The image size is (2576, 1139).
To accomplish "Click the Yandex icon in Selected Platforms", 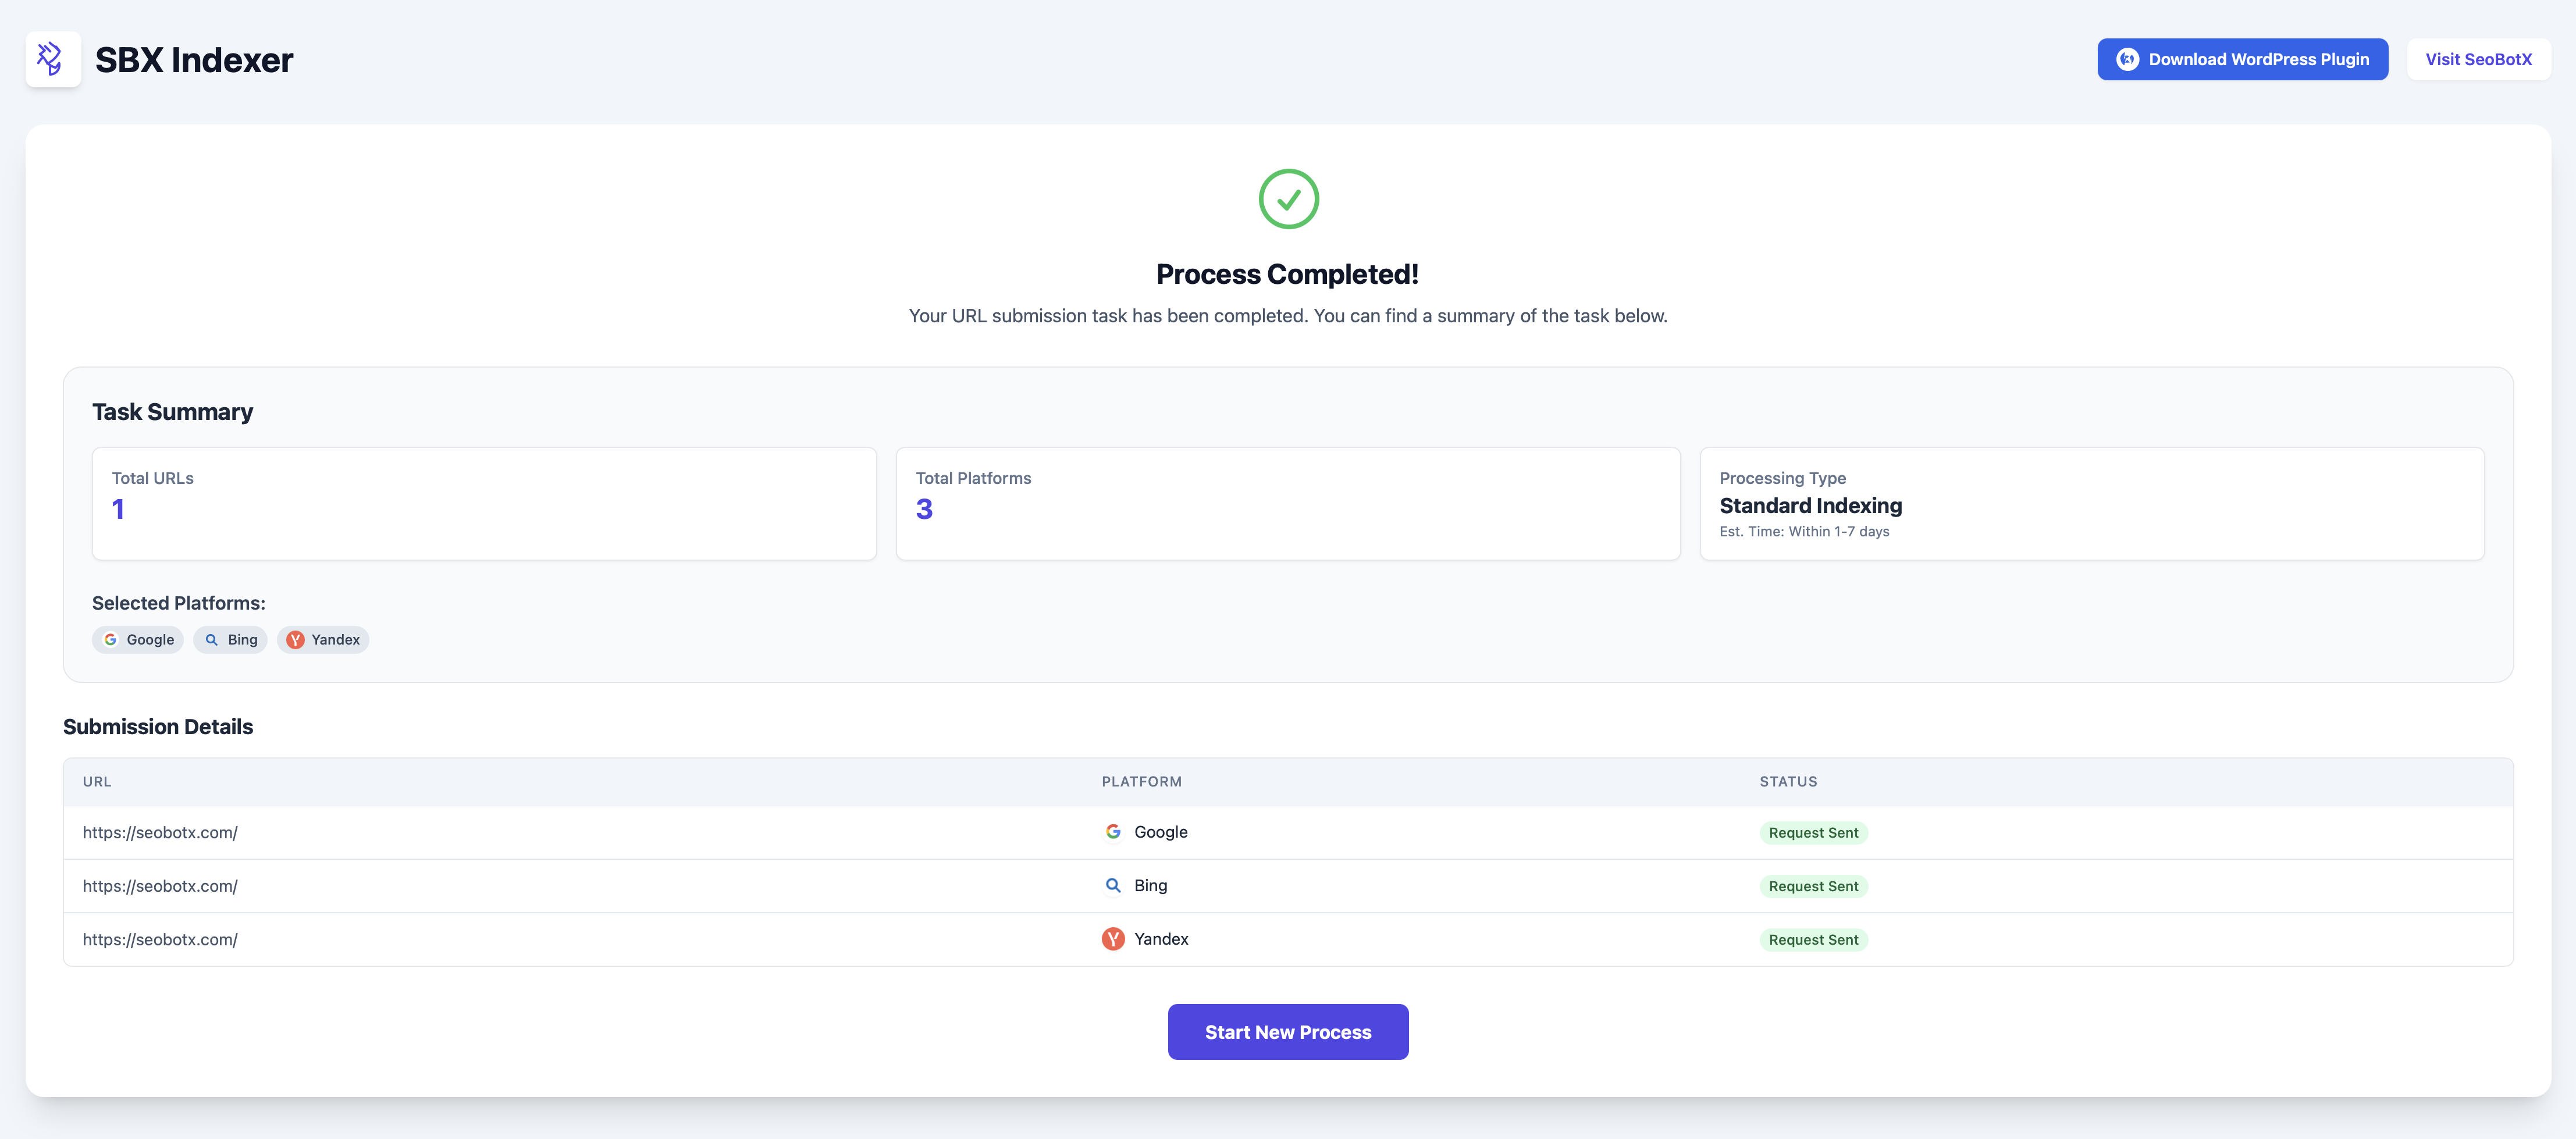I will point(295,640).
